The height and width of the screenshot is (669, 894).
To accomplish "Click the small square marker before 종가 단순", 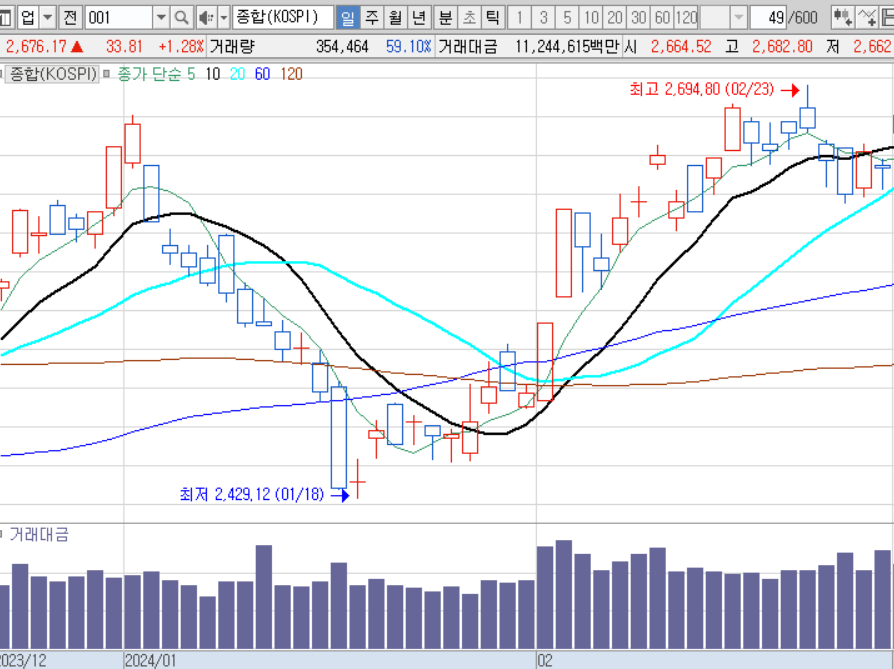I will pyautogui.click(x=107, y=74).
